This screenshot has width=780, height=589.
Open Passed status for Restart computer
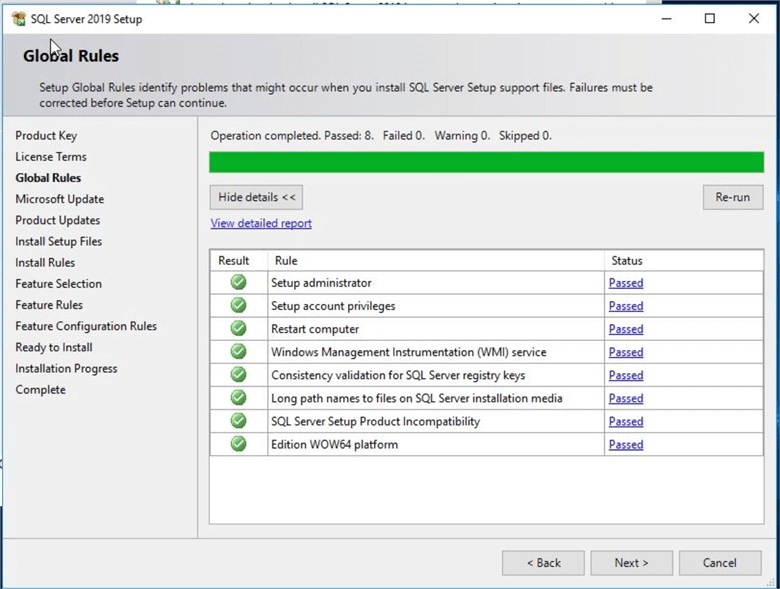coord(626,329)
